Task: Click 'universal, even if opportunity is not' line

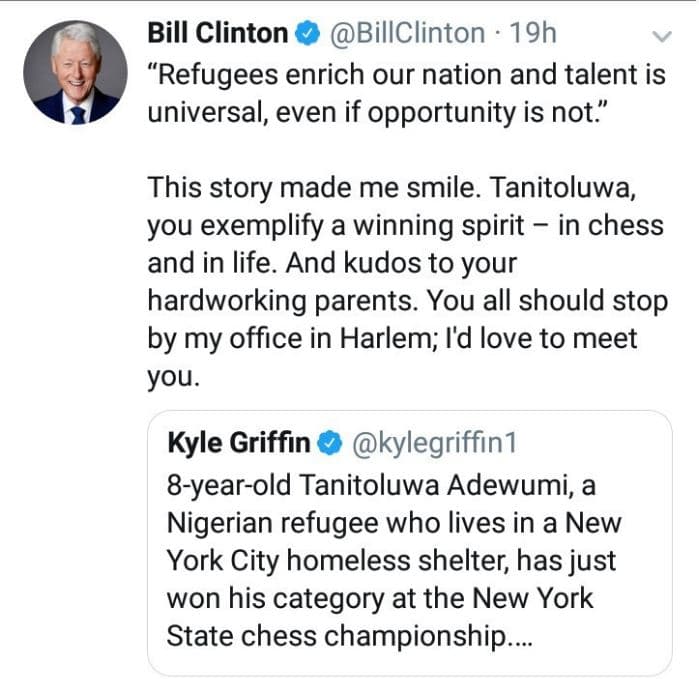Action: click(378, 112)
